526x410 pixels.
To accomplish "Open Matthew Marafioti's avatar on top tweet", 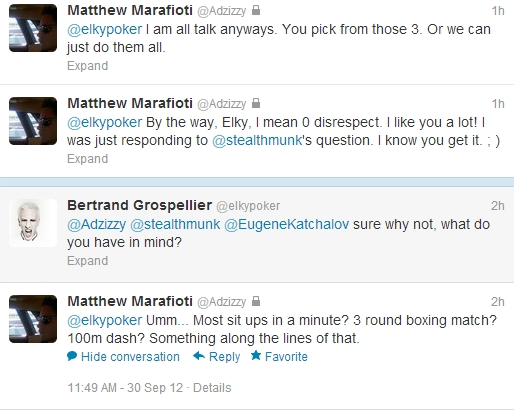I will 33,28.
